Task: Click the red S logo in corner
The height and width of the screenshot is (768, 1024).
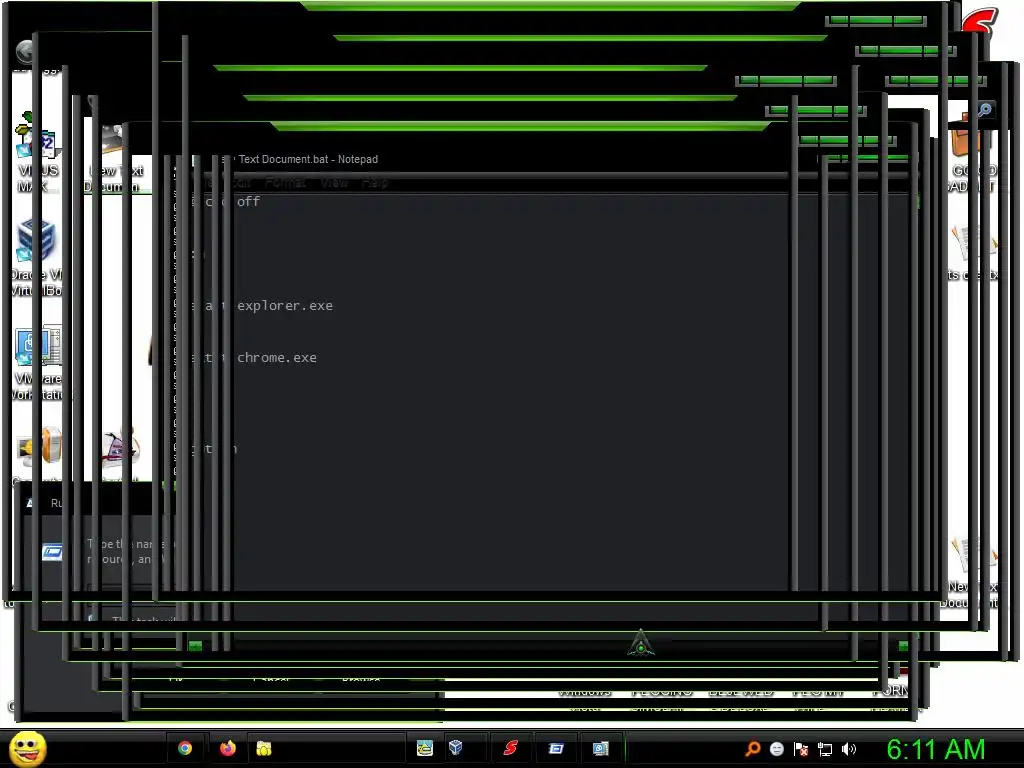Action: pos(980,23)
